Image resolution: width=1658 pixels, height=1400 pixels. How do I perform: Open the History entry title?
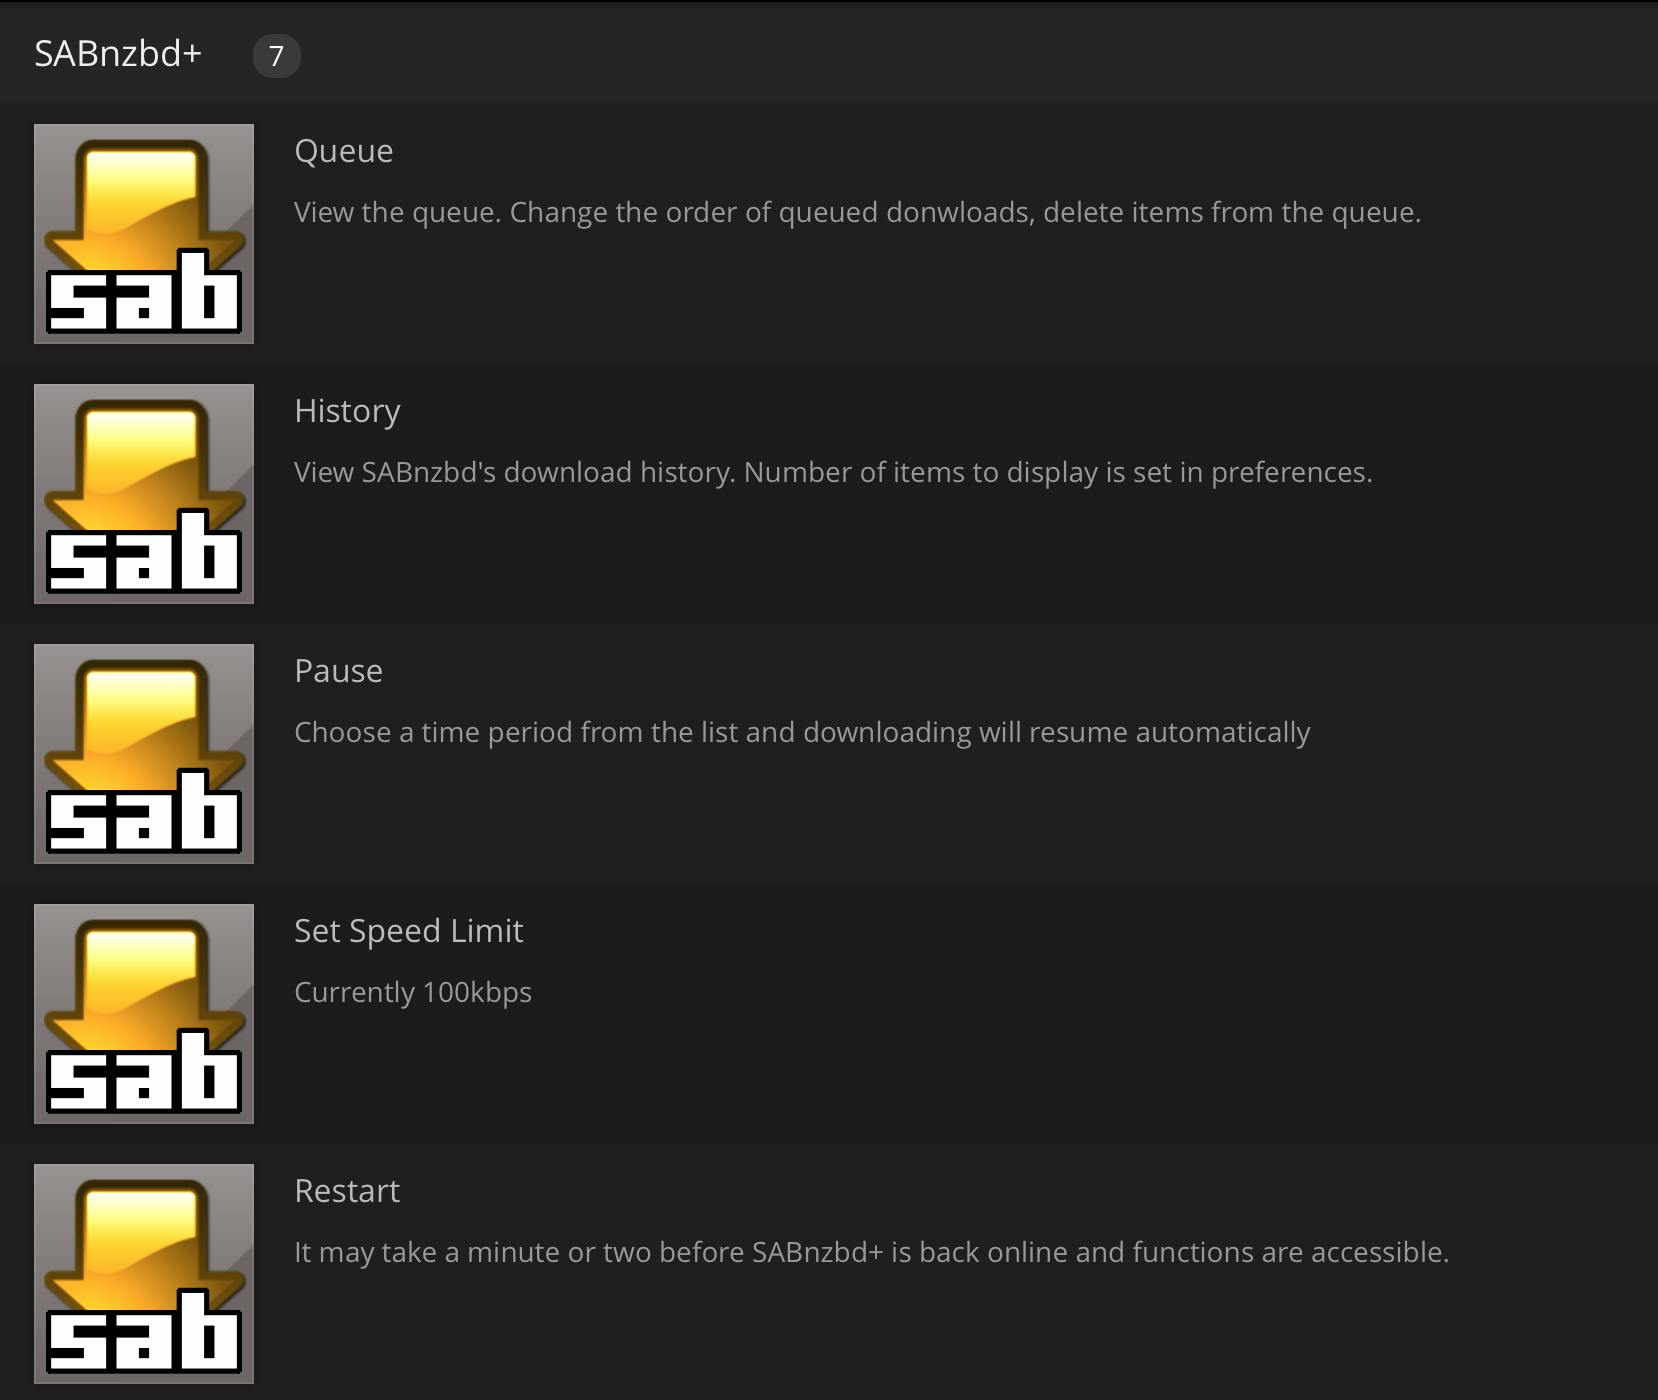click(347, 411)
